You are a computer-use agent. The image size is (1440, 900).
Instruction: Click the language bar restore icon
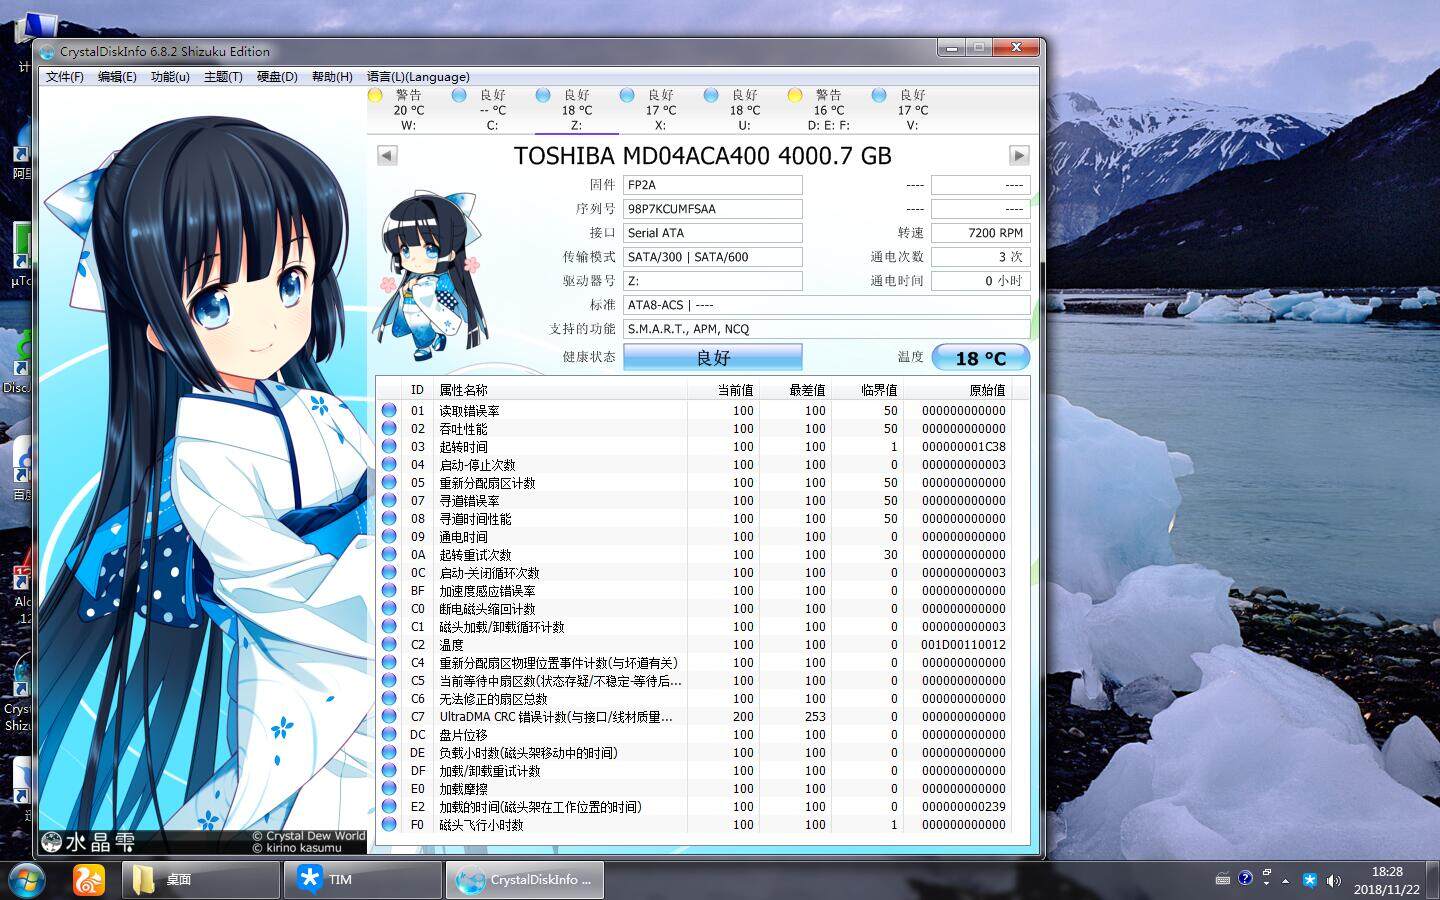tap(1267, 873)
